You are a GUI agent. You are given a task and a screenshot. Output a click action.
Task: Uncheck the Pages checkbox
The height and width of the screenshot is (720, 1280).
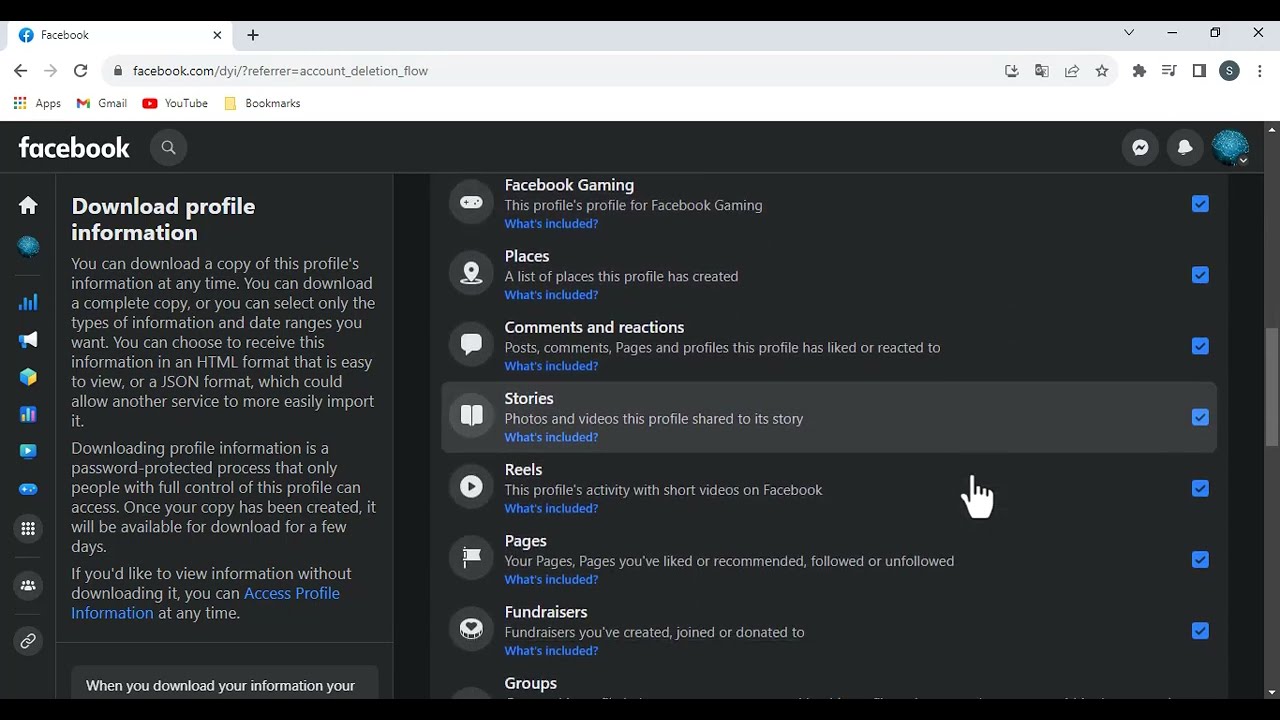[1200, 560]
